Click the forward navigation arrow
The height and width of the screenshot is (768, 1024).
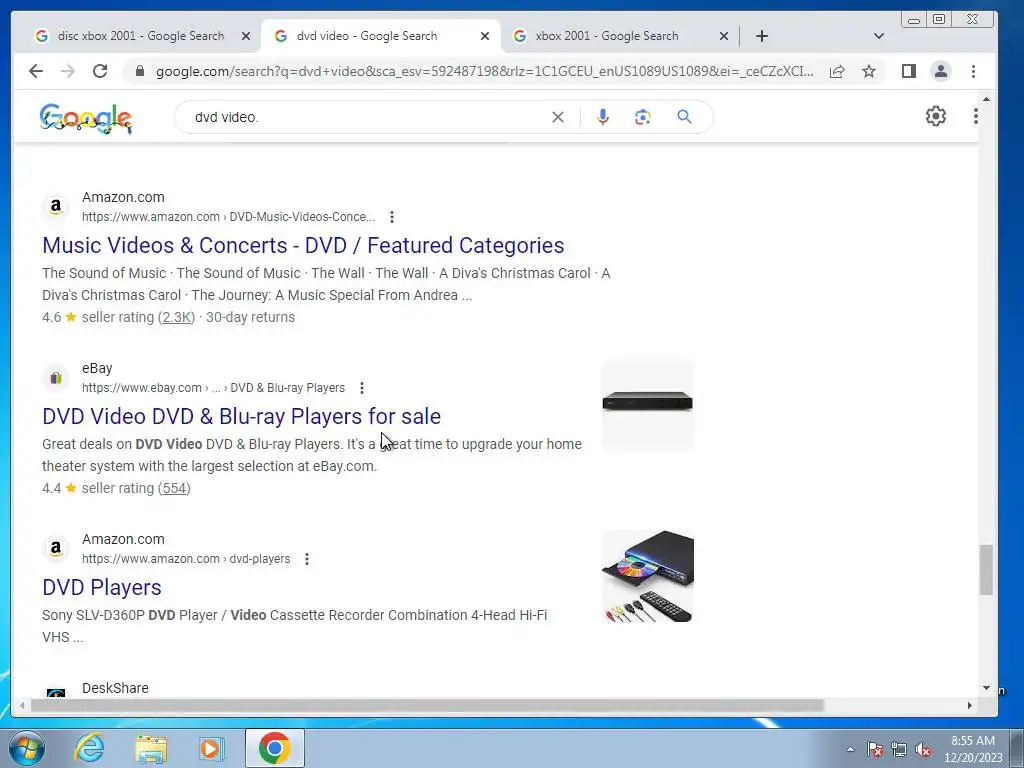tap(68, 71)
